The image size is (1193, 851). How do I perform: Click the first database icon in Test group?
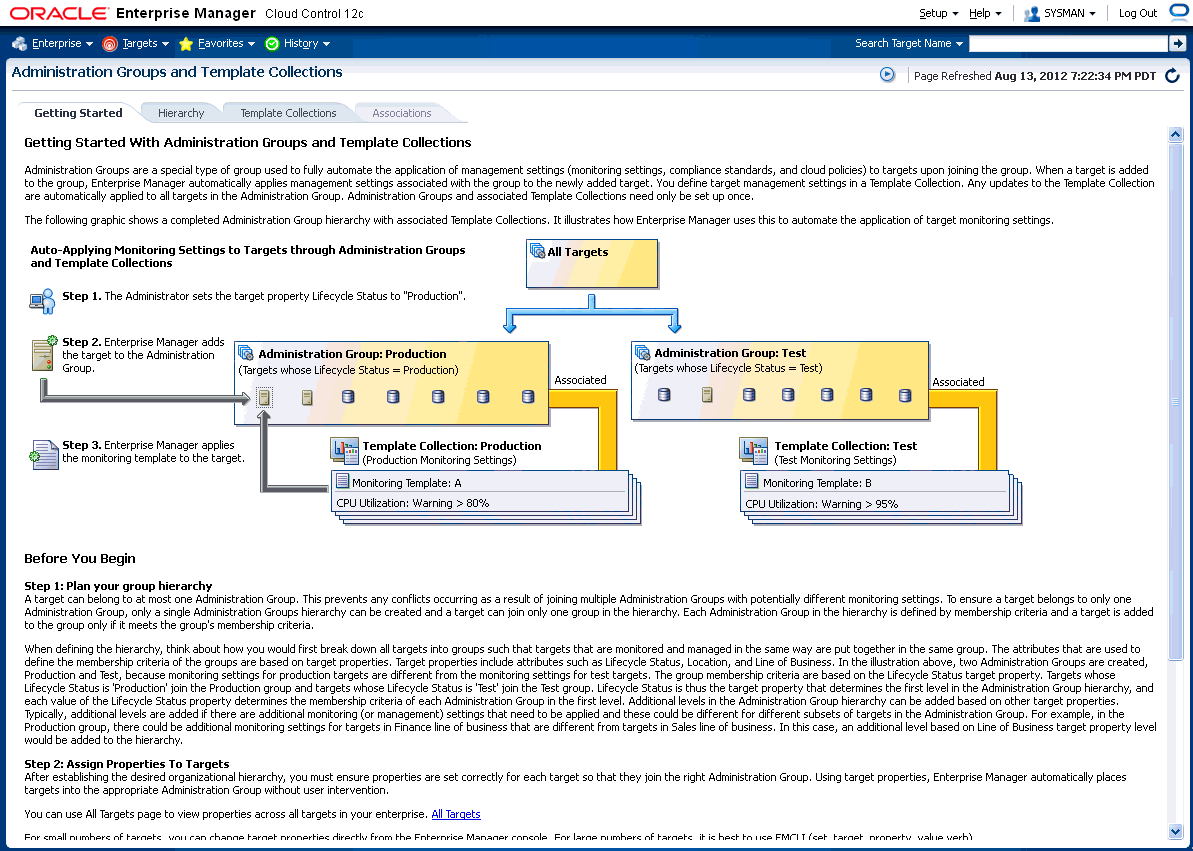(x=664, y=394)
